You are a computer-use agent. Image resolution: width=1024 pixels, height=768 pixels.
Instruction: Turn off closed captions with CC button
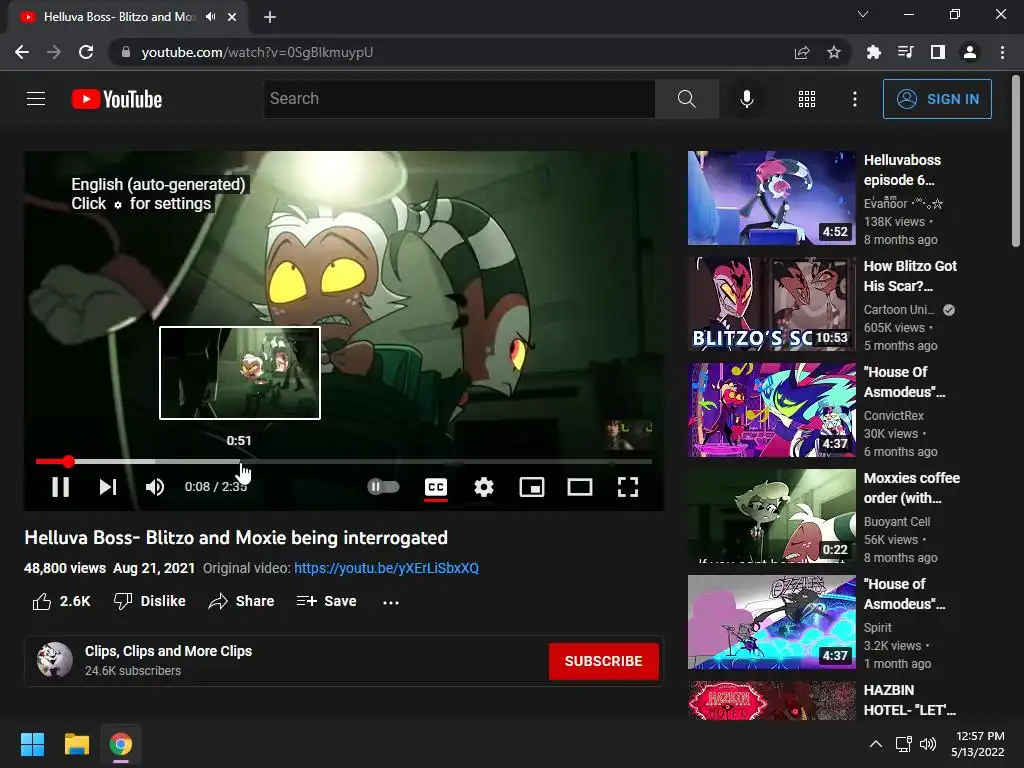tap(436, 487)
